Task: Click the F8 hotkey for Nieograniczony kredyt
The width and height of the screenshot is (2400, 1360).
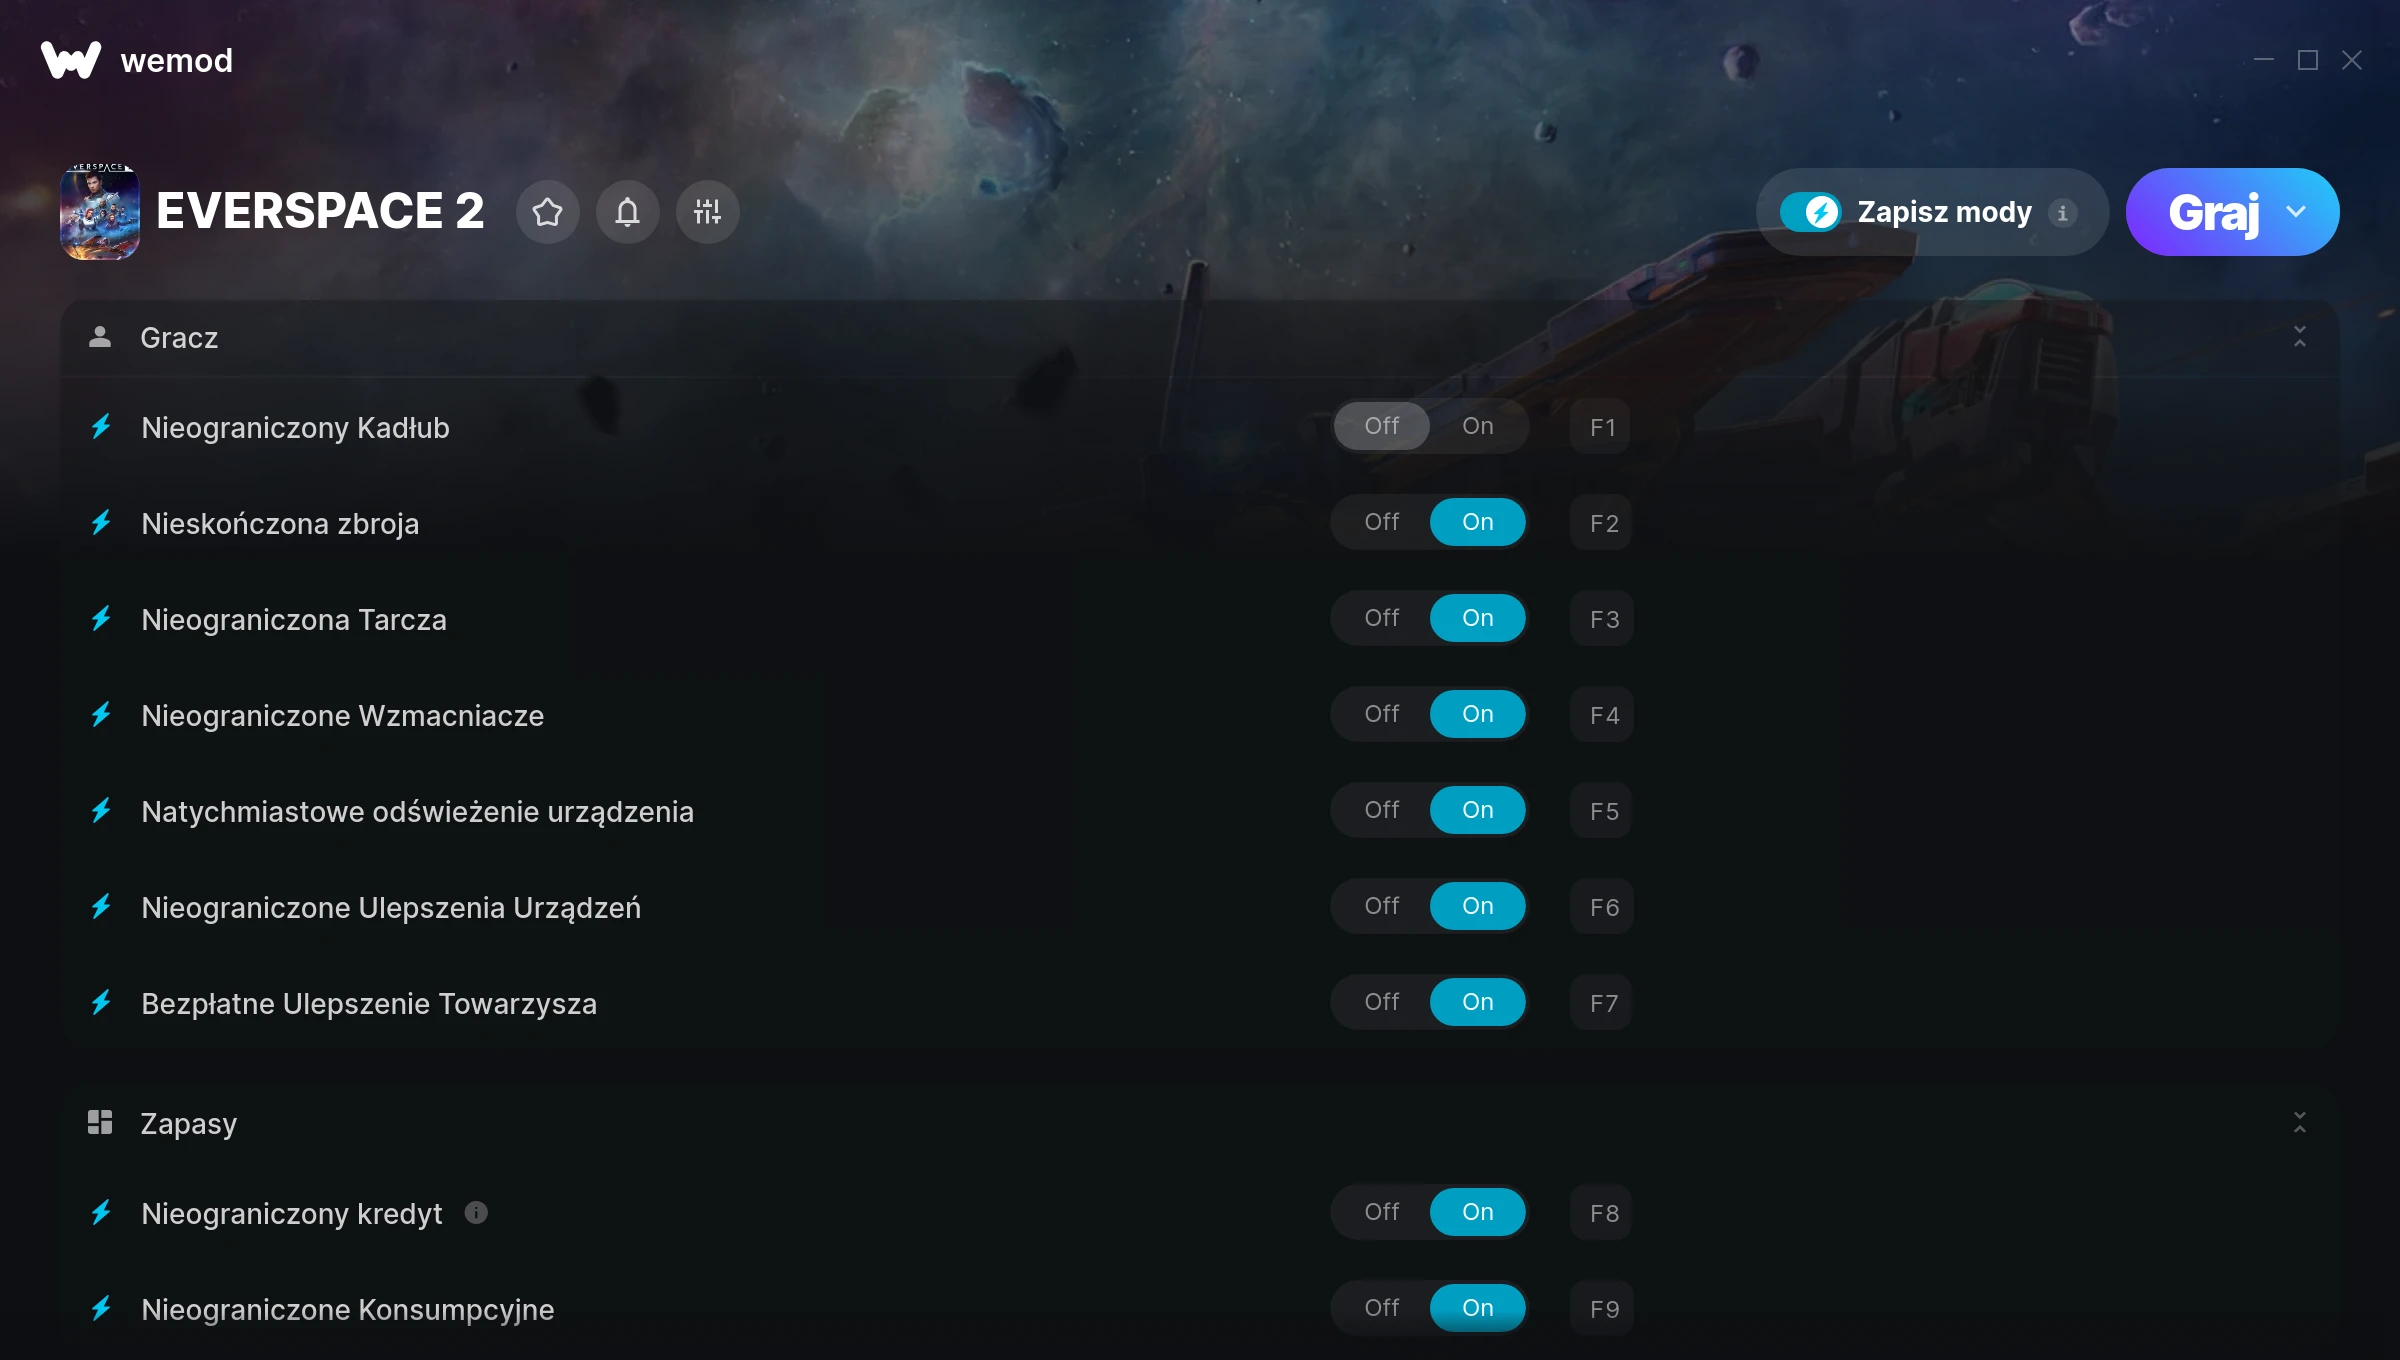Action: pyautogui.click(x=1602, y=1213)
